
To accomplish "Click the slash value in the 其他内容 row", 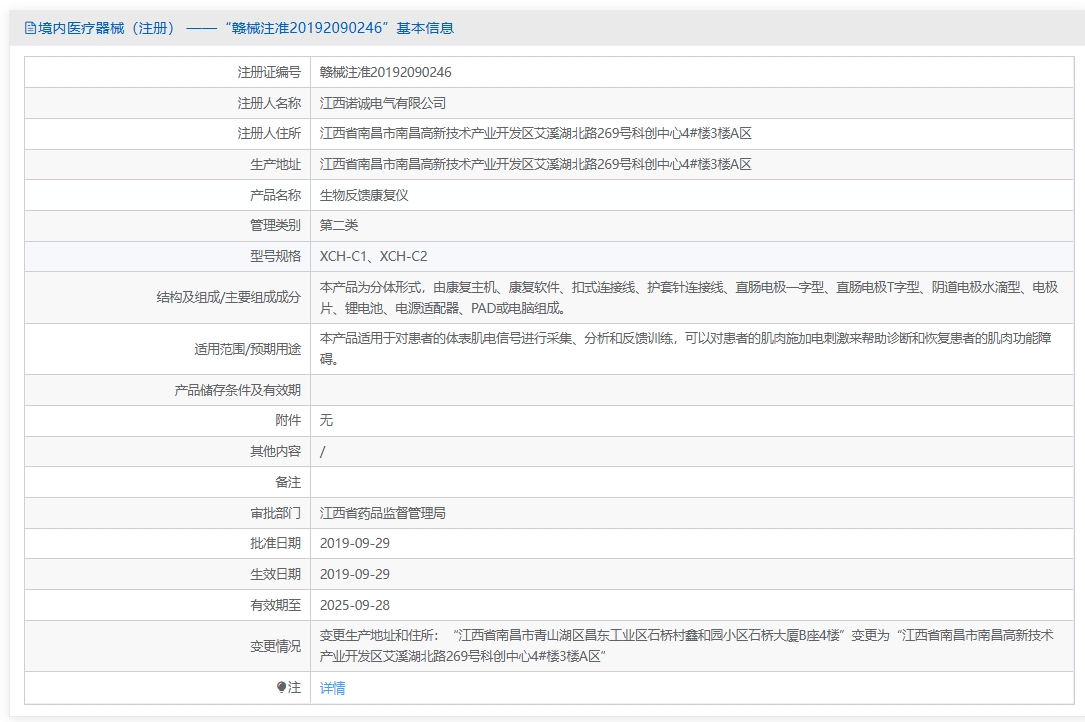I will coord(322,452).
